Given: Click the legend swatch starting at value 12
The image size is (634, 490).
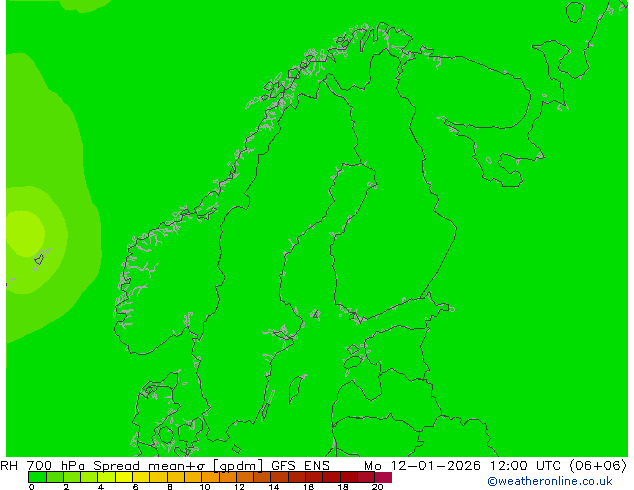Looking at the screenshot, I should 245,477.
